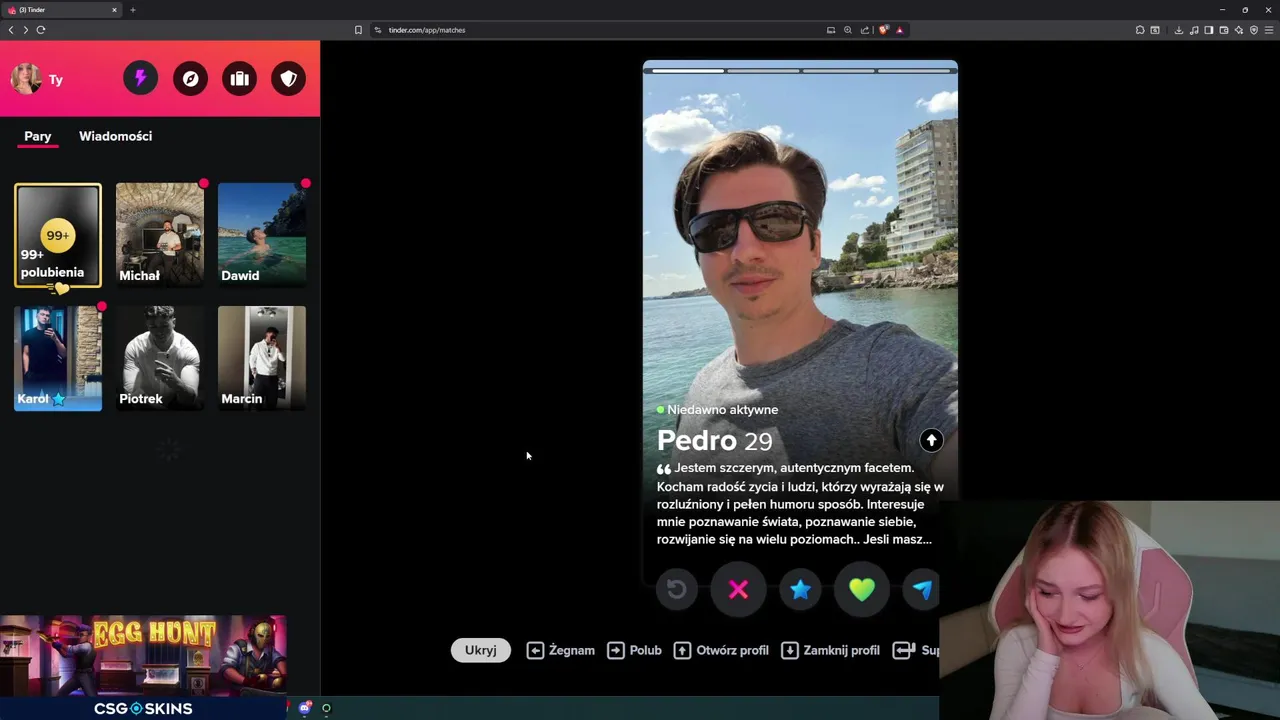Jump to the second photo progress segment
The height and width of the screenshot is (720, 1280).
point(763,71)
